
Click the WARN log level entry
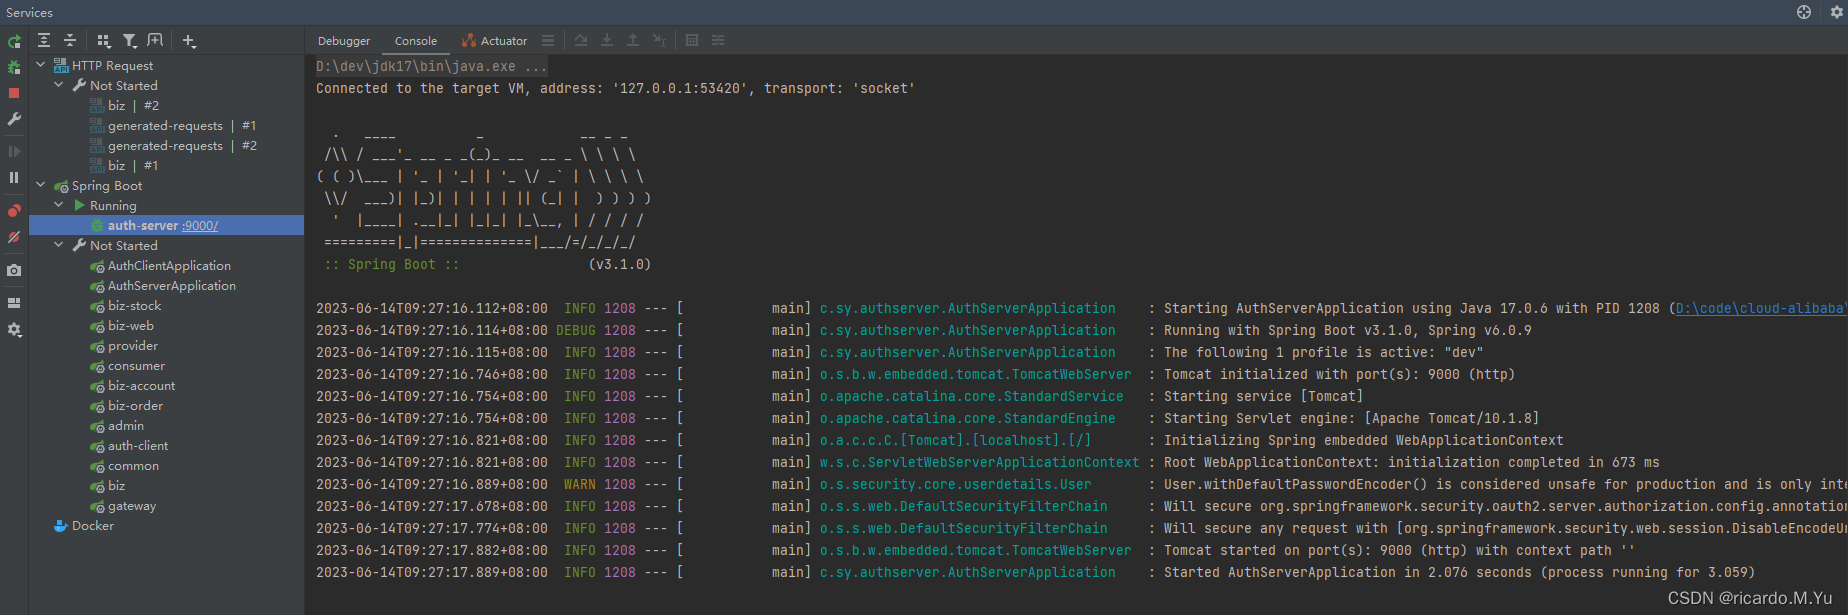pos(580,485)
